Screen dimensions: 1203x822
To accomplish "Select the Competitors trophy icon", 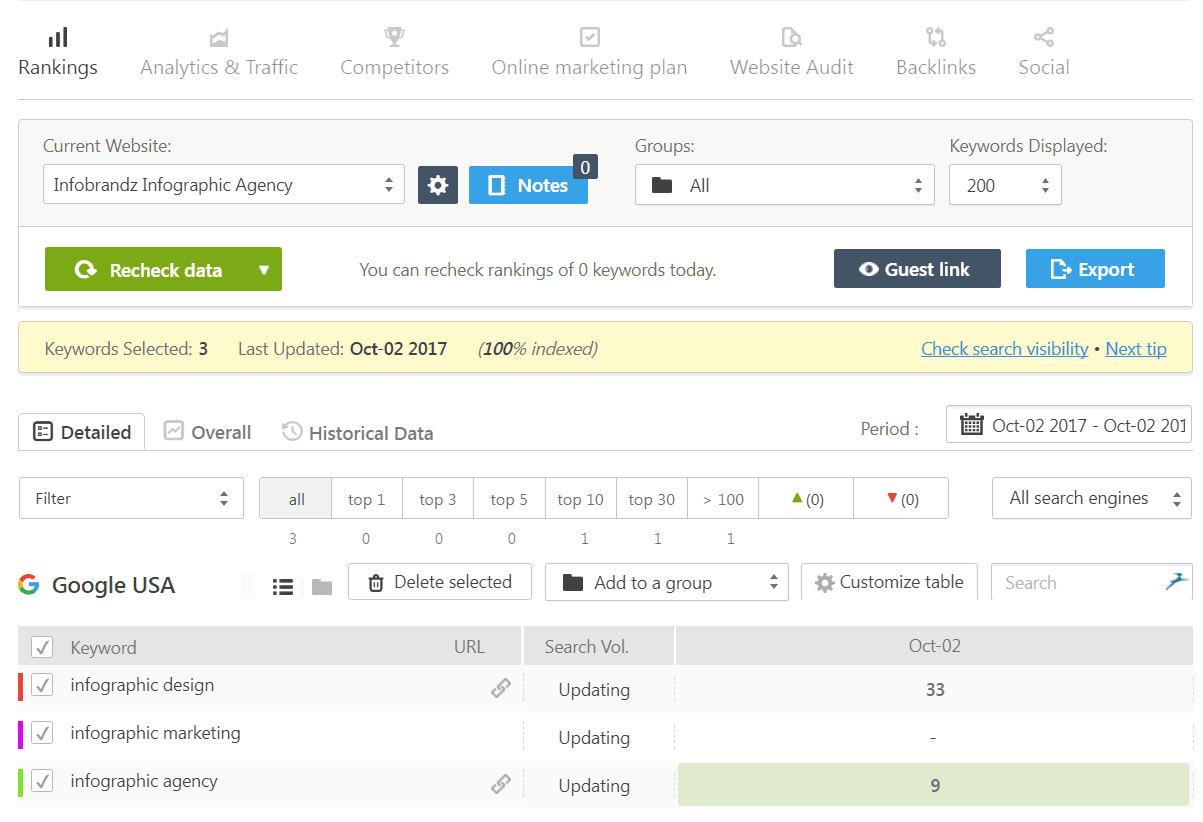I will click(393, 35).
